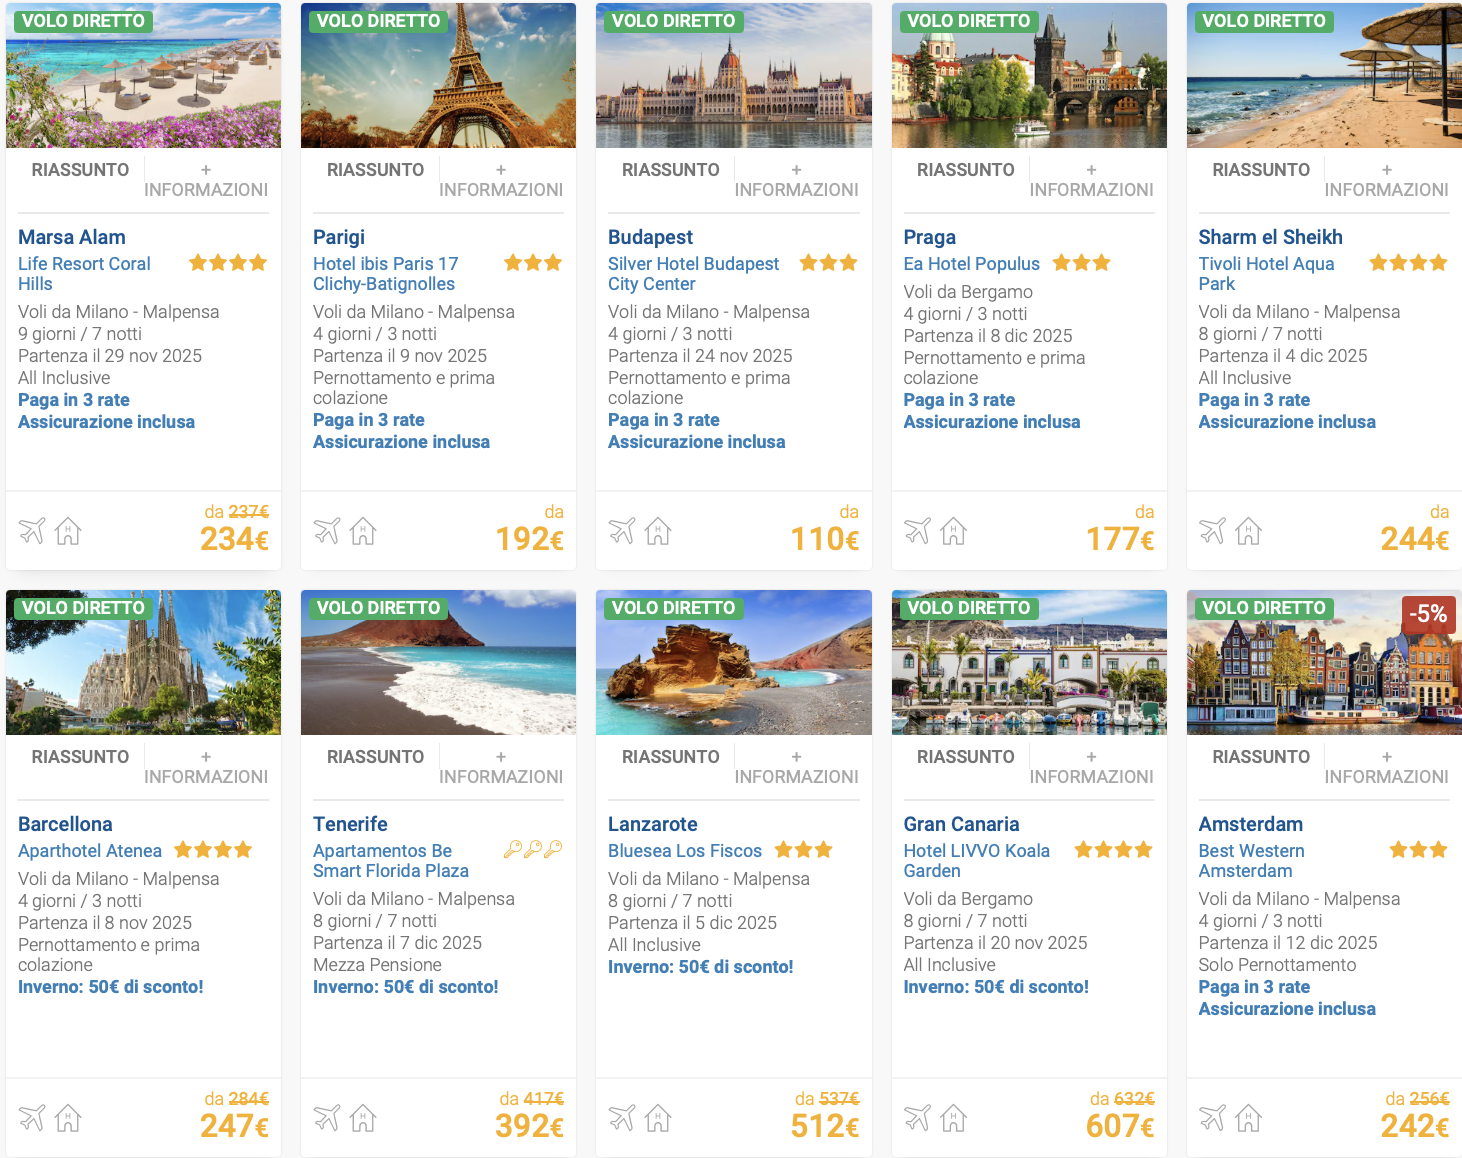Click the hotel house icon on Parigi card
The image size is (1462, 1158).
pos(363,531)
